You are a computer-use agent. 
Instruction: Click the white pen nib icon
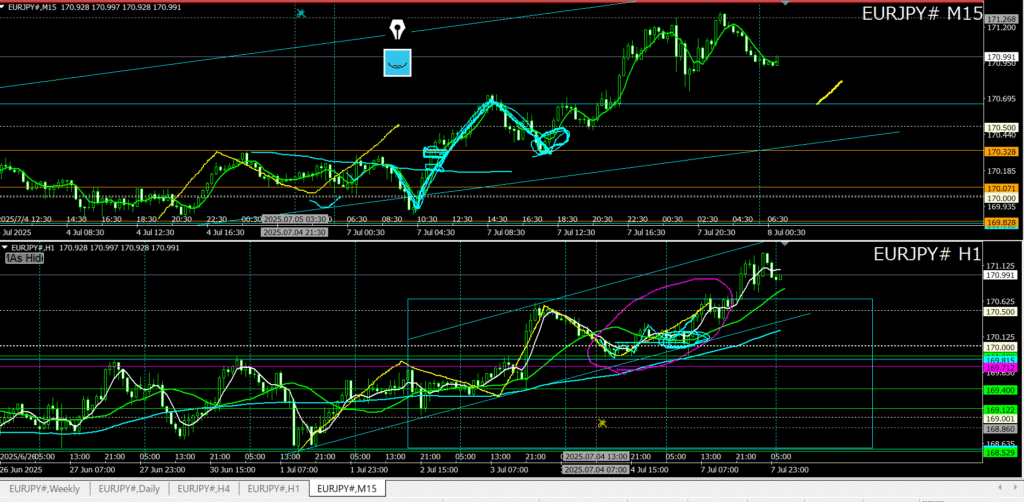(x=398, y=28)
